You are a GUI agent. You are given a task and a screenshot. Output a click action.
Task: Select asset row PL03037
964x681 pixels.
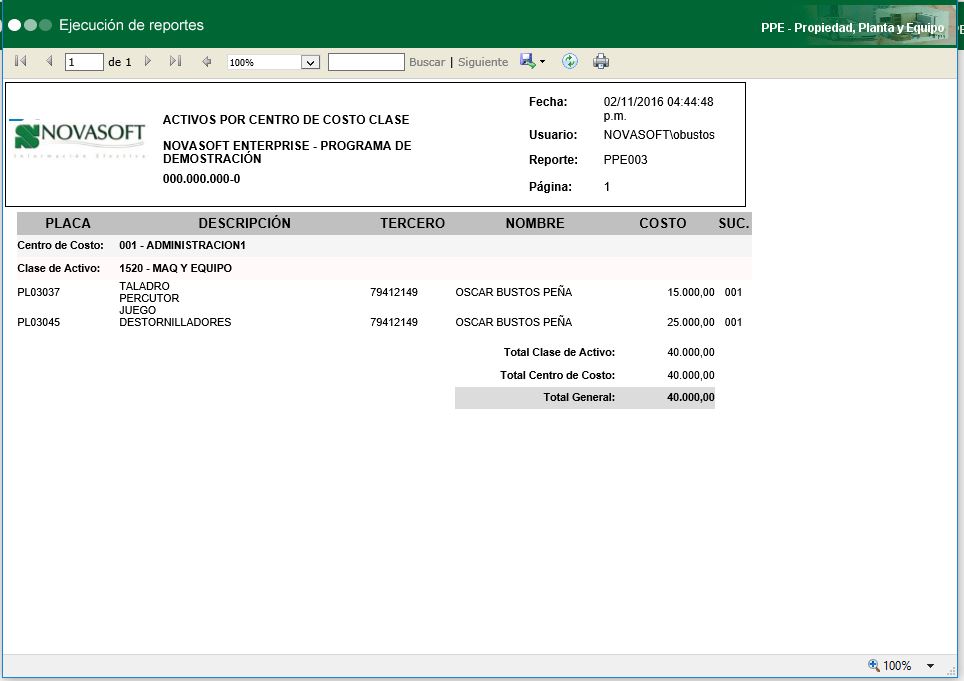coord(39,292)
